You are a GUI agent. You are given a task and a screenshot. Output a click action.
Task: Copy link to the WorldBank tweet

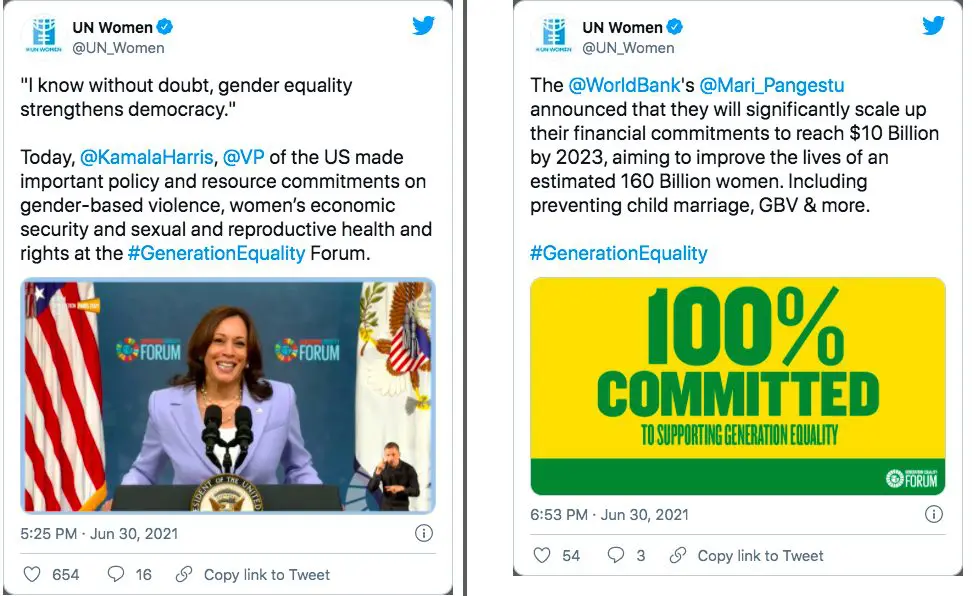click(748, 555)
